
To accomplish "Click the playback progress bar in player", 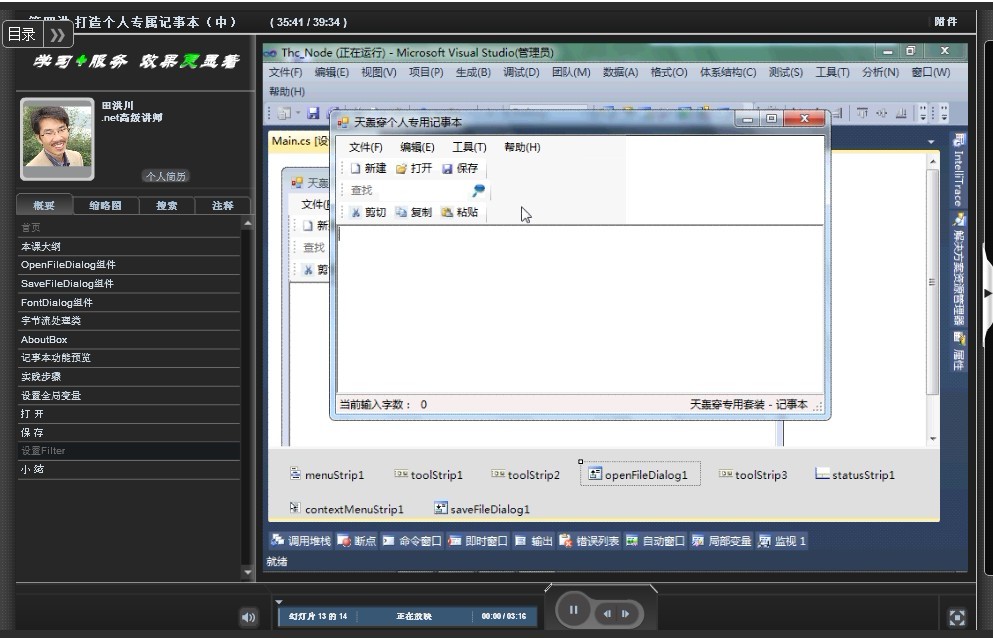I will coord(407,616).
